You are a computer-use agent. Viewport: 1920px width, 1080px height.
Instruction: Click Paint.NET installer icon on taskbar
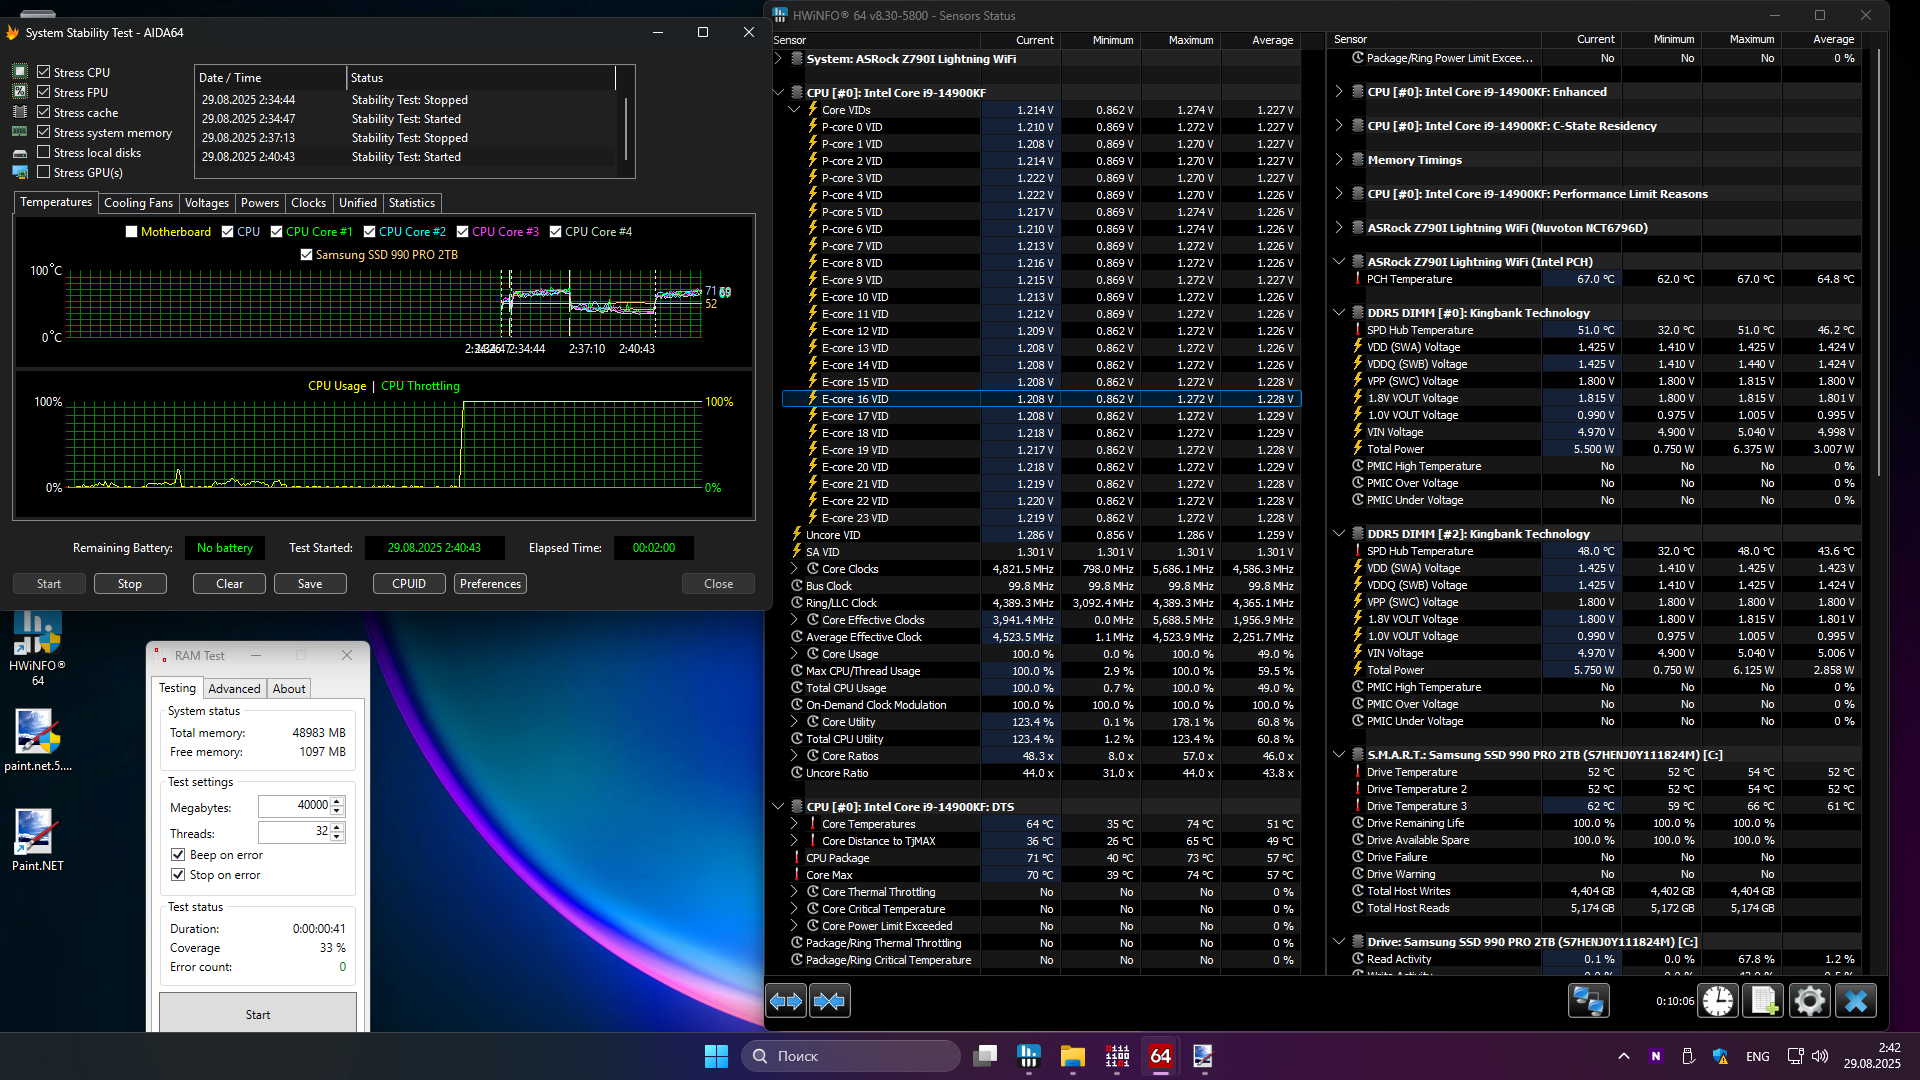pyautogui.click(x=1203, y=1056)
